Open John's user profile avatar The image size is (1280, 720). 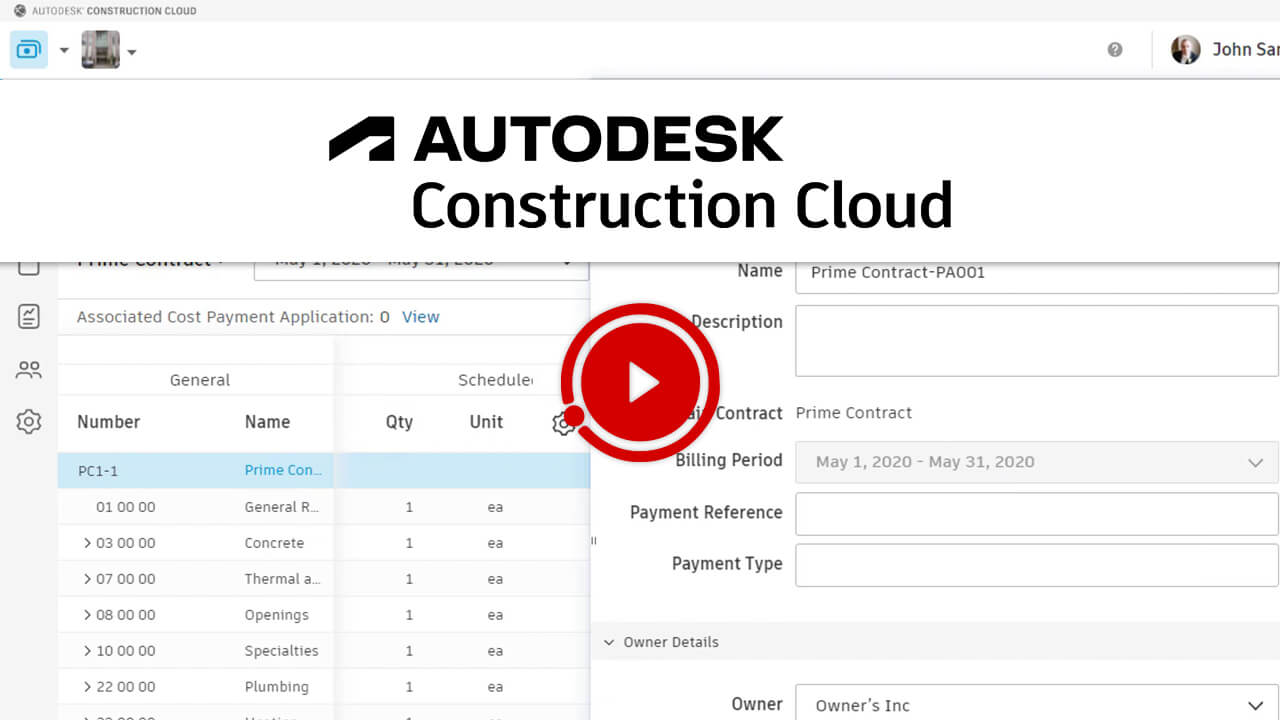tap(1185, 50)
